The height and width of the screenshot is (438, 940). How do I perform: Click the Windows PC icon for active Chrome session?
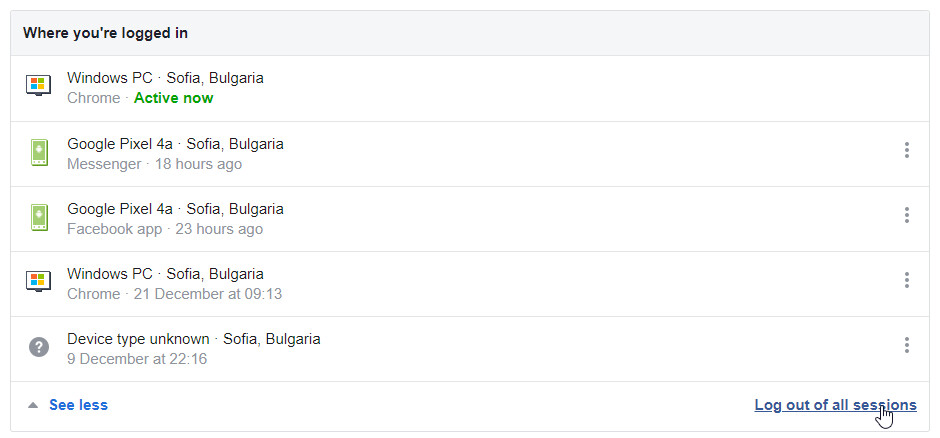pos(38,86)
